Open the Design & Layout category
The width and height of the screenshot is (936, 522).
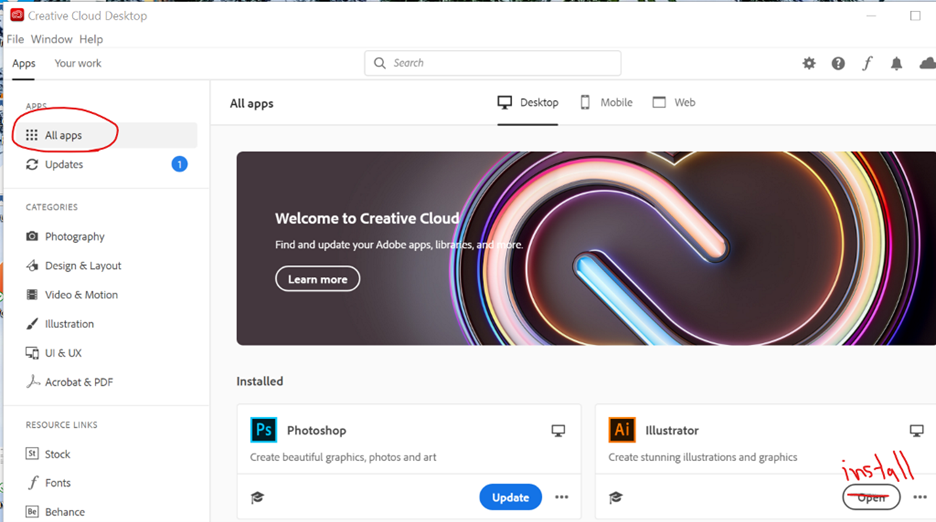[x=73, y=266]
